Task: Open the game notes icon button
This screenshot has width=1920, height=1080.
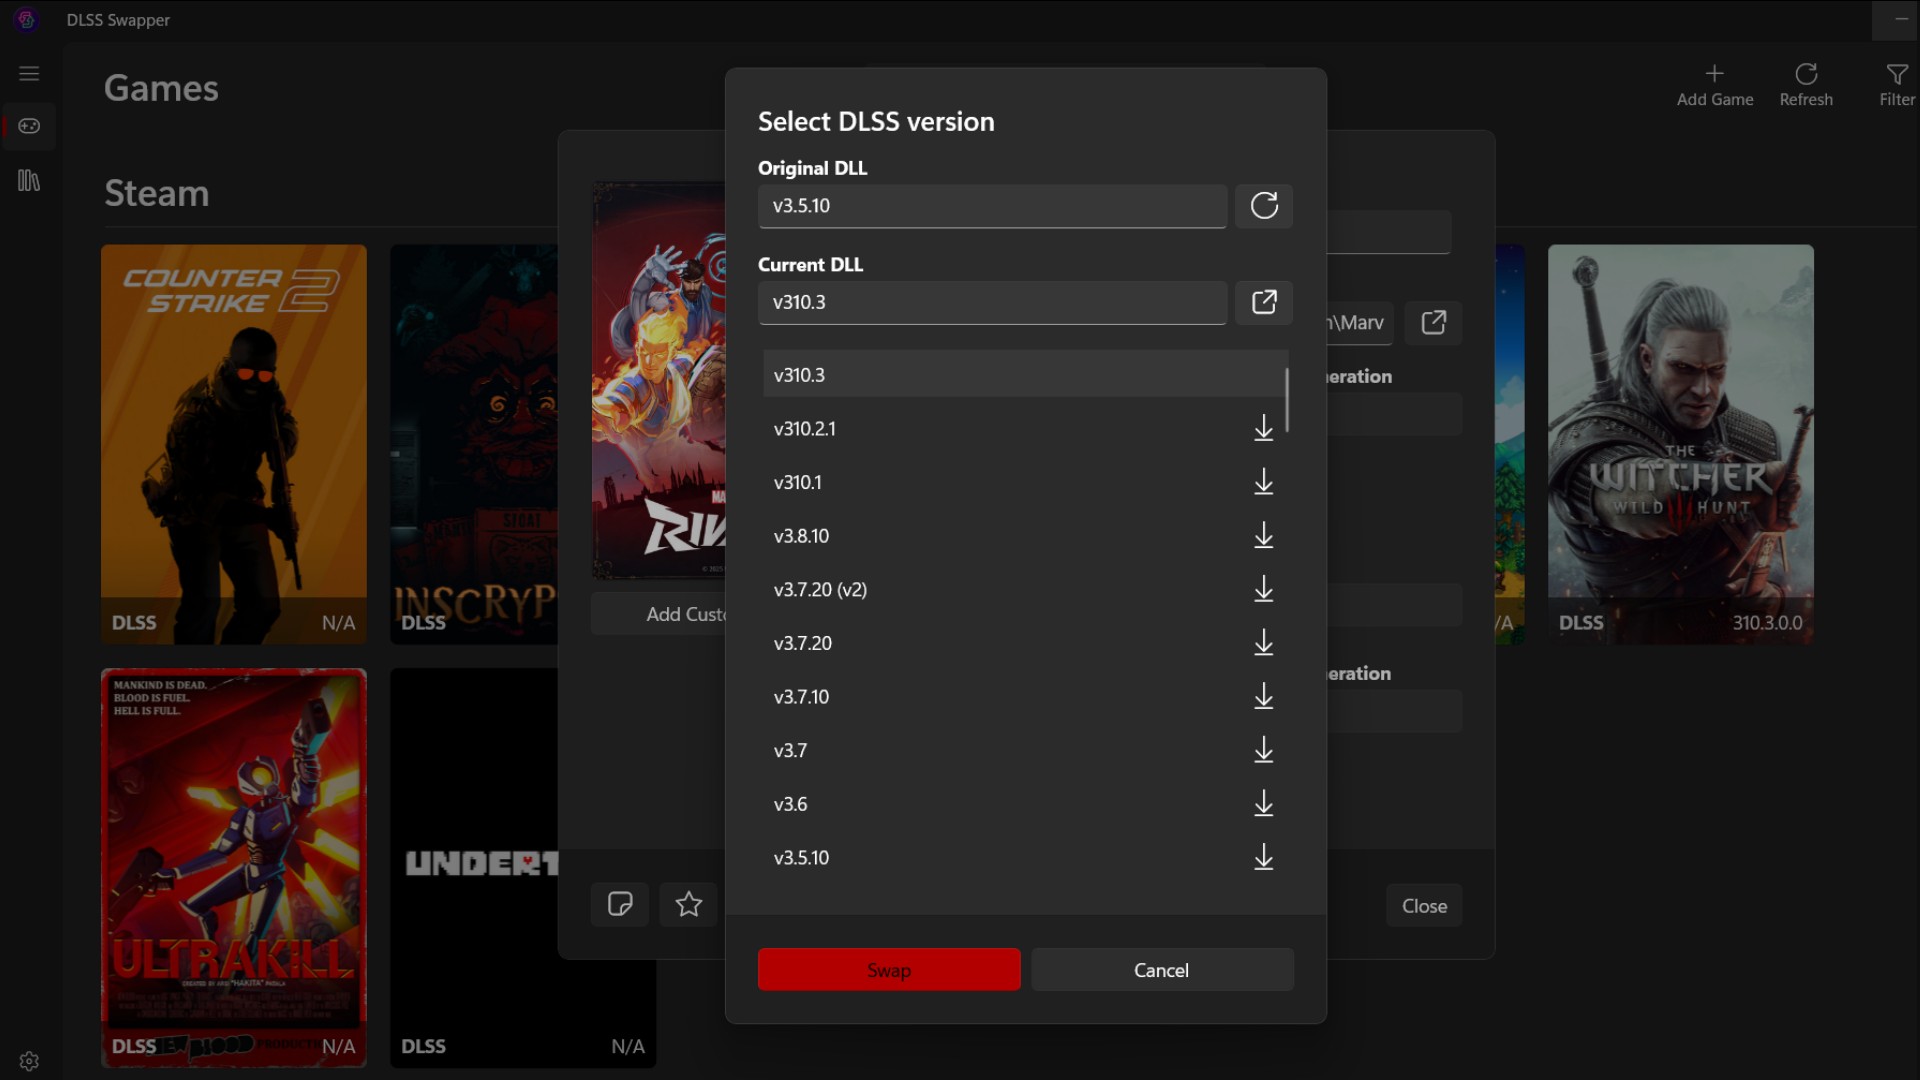Action: 620,905
